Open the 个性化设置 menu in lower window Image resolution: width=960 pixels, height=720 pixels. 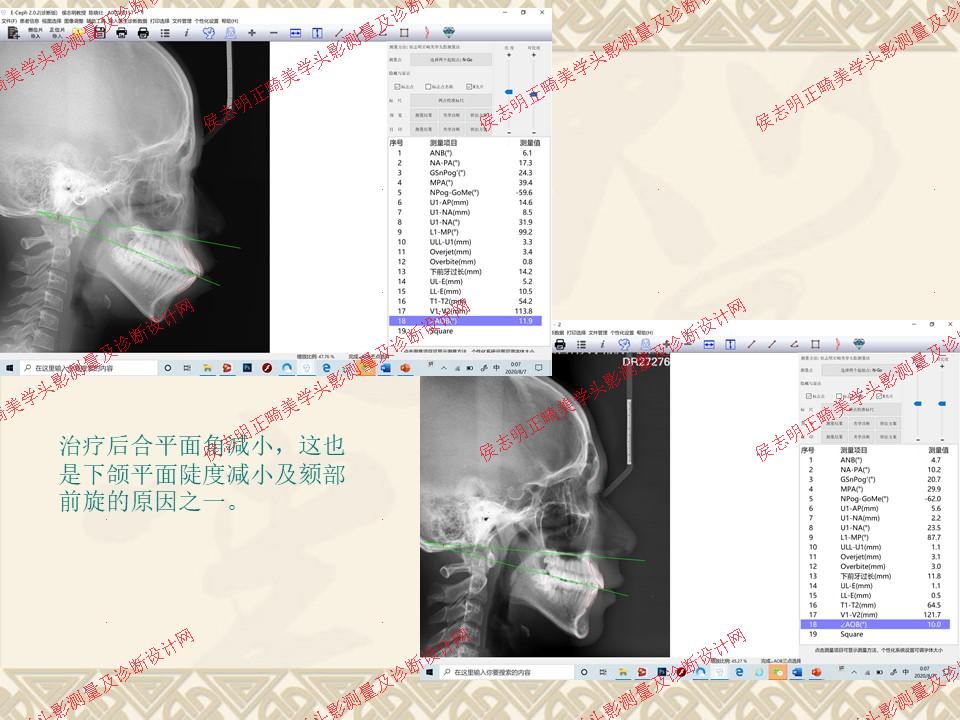(622, 332)
